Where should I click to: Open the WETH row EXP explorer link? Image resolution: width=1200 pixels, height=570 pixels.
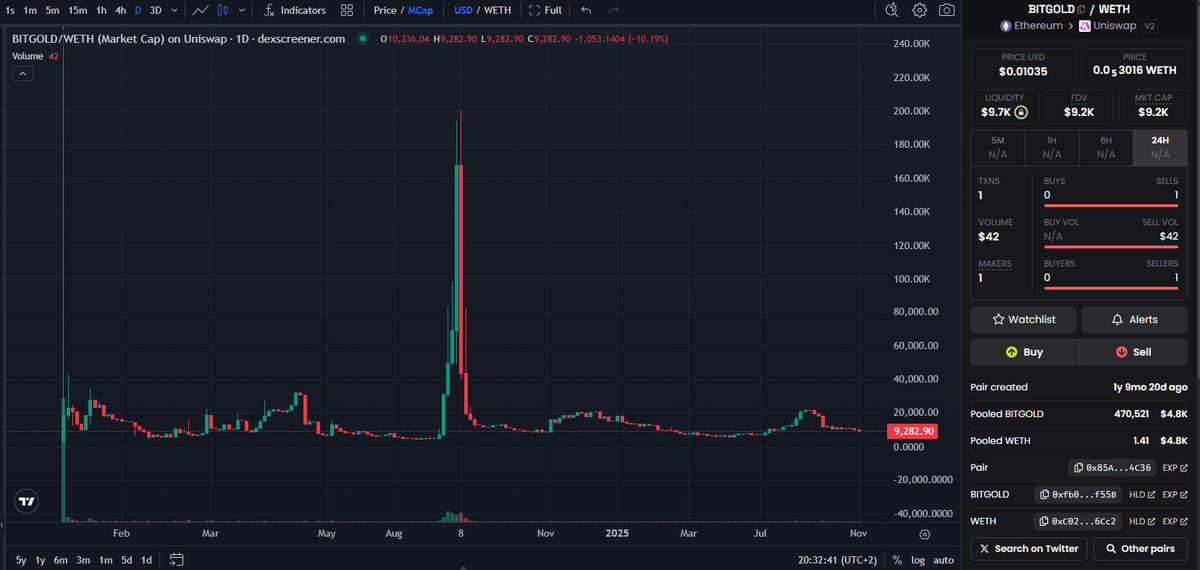click(x=1175, y=521)
